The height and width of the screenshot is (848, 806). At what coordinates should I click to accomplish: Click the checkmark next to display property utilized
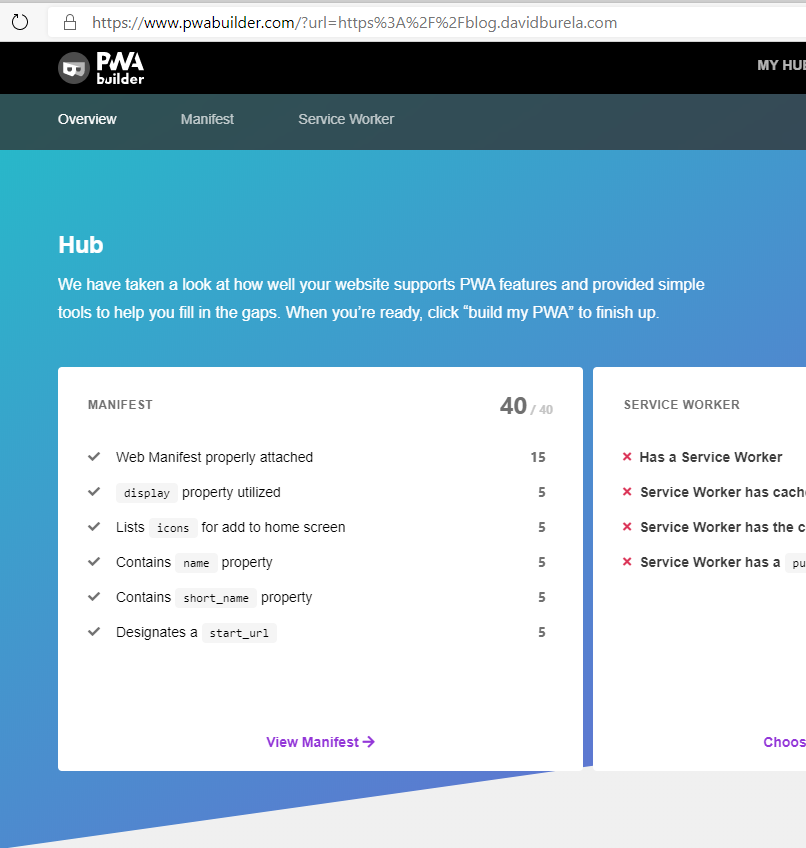93,492
